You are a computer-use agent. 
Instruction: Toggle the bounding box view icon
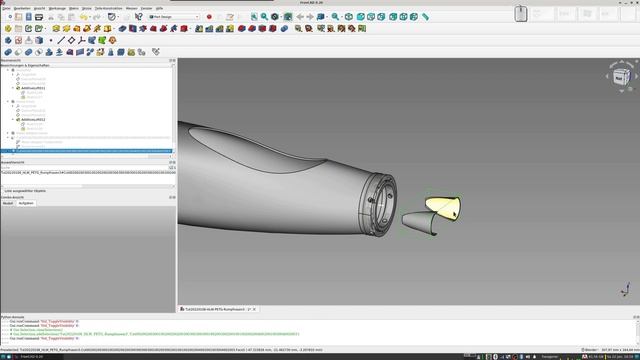[x=288, y=17]
